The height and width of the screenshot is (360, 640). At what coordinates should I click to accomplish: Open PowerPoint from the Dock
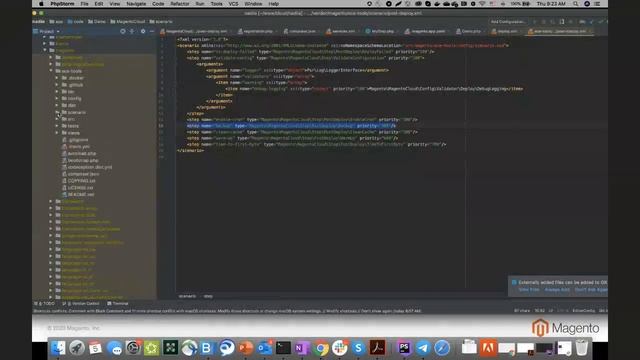pyautogui.click(x=246, y=348)
